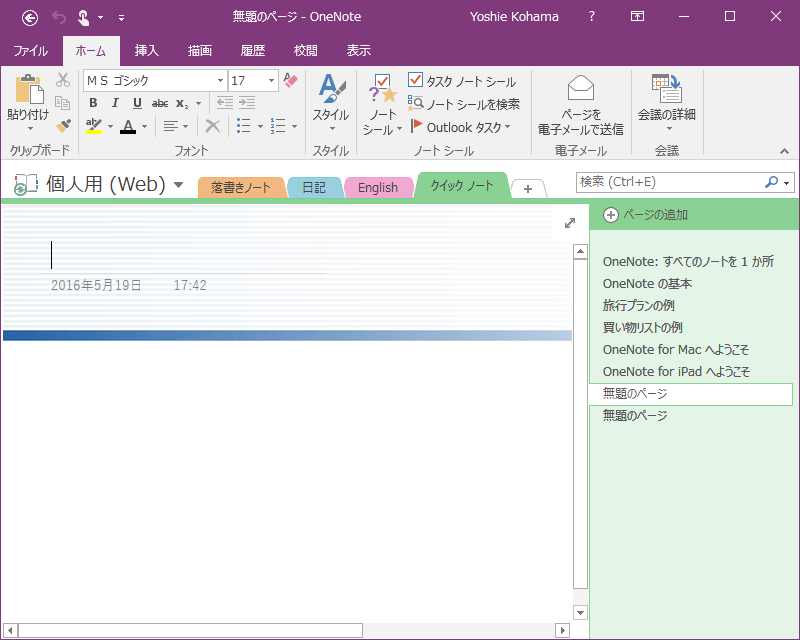
Task: Toggle touch/mouse mode icon
Action: point(83,18)
